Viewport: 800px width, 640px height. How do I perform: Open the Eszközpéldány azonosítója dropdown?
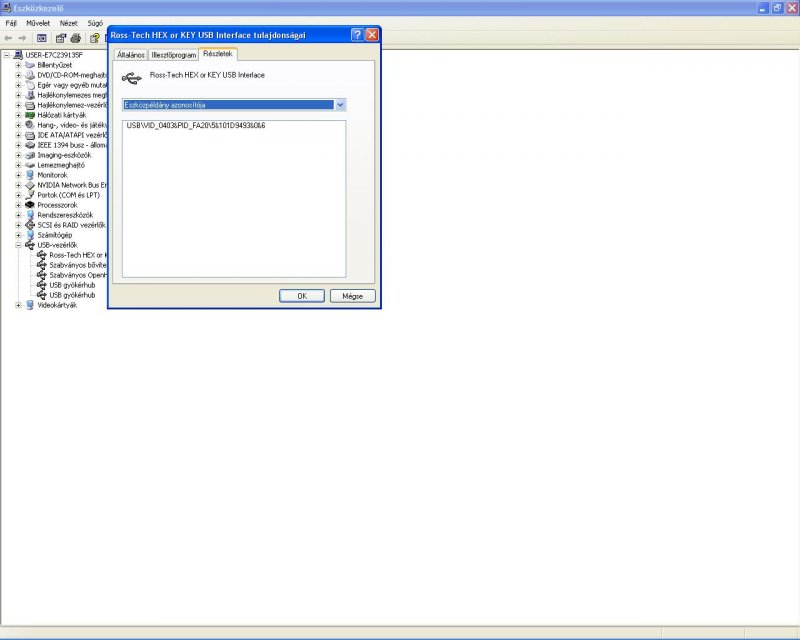(x=340, y=105)
